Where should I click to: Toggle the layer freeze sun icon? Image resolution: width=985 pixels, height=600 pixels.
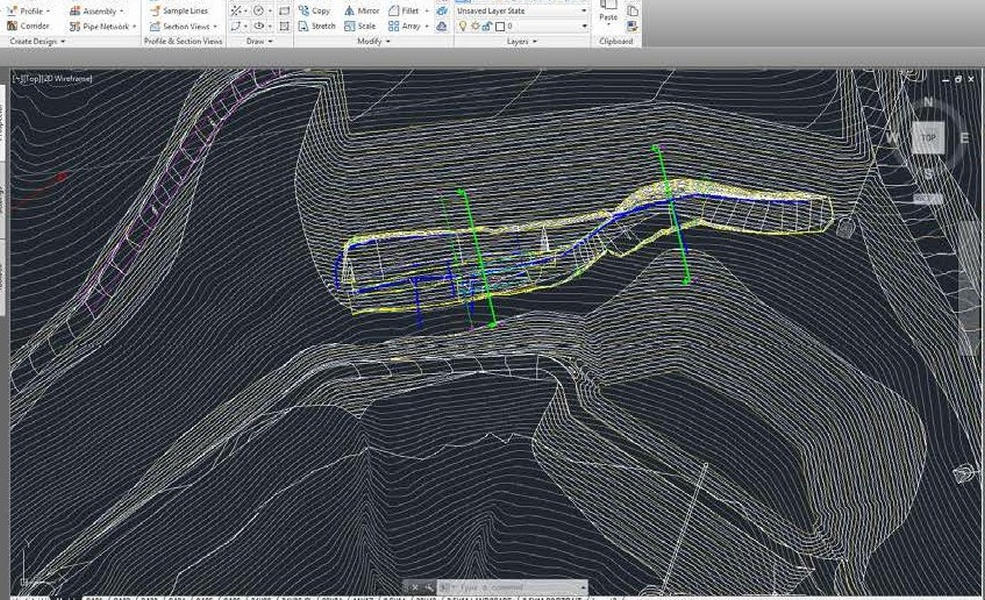[473, 26]
